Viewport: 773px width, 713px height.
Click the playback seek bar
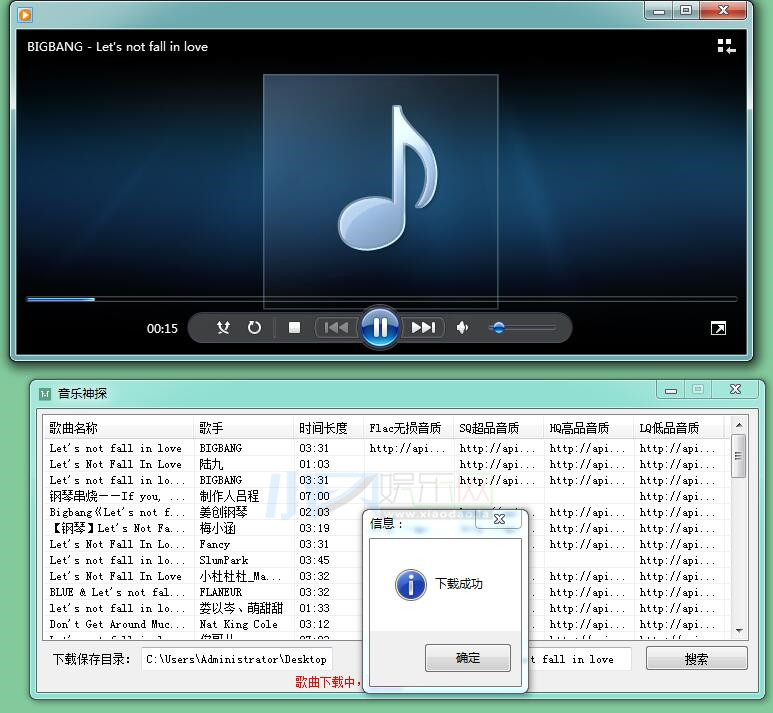[382, 299]
